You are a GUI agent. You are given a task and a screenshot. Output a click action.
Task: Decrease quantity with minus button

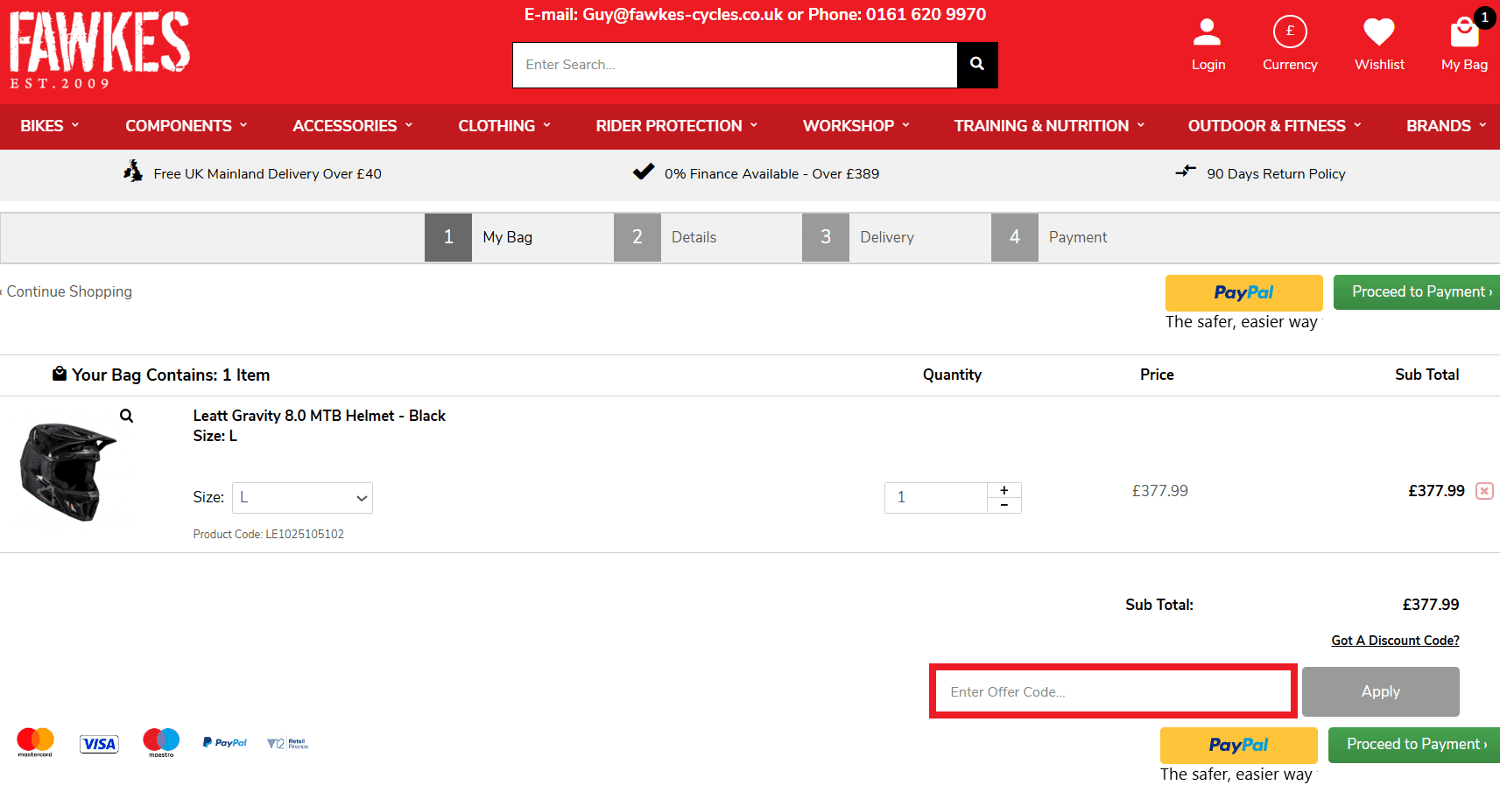click(1004, 505)
